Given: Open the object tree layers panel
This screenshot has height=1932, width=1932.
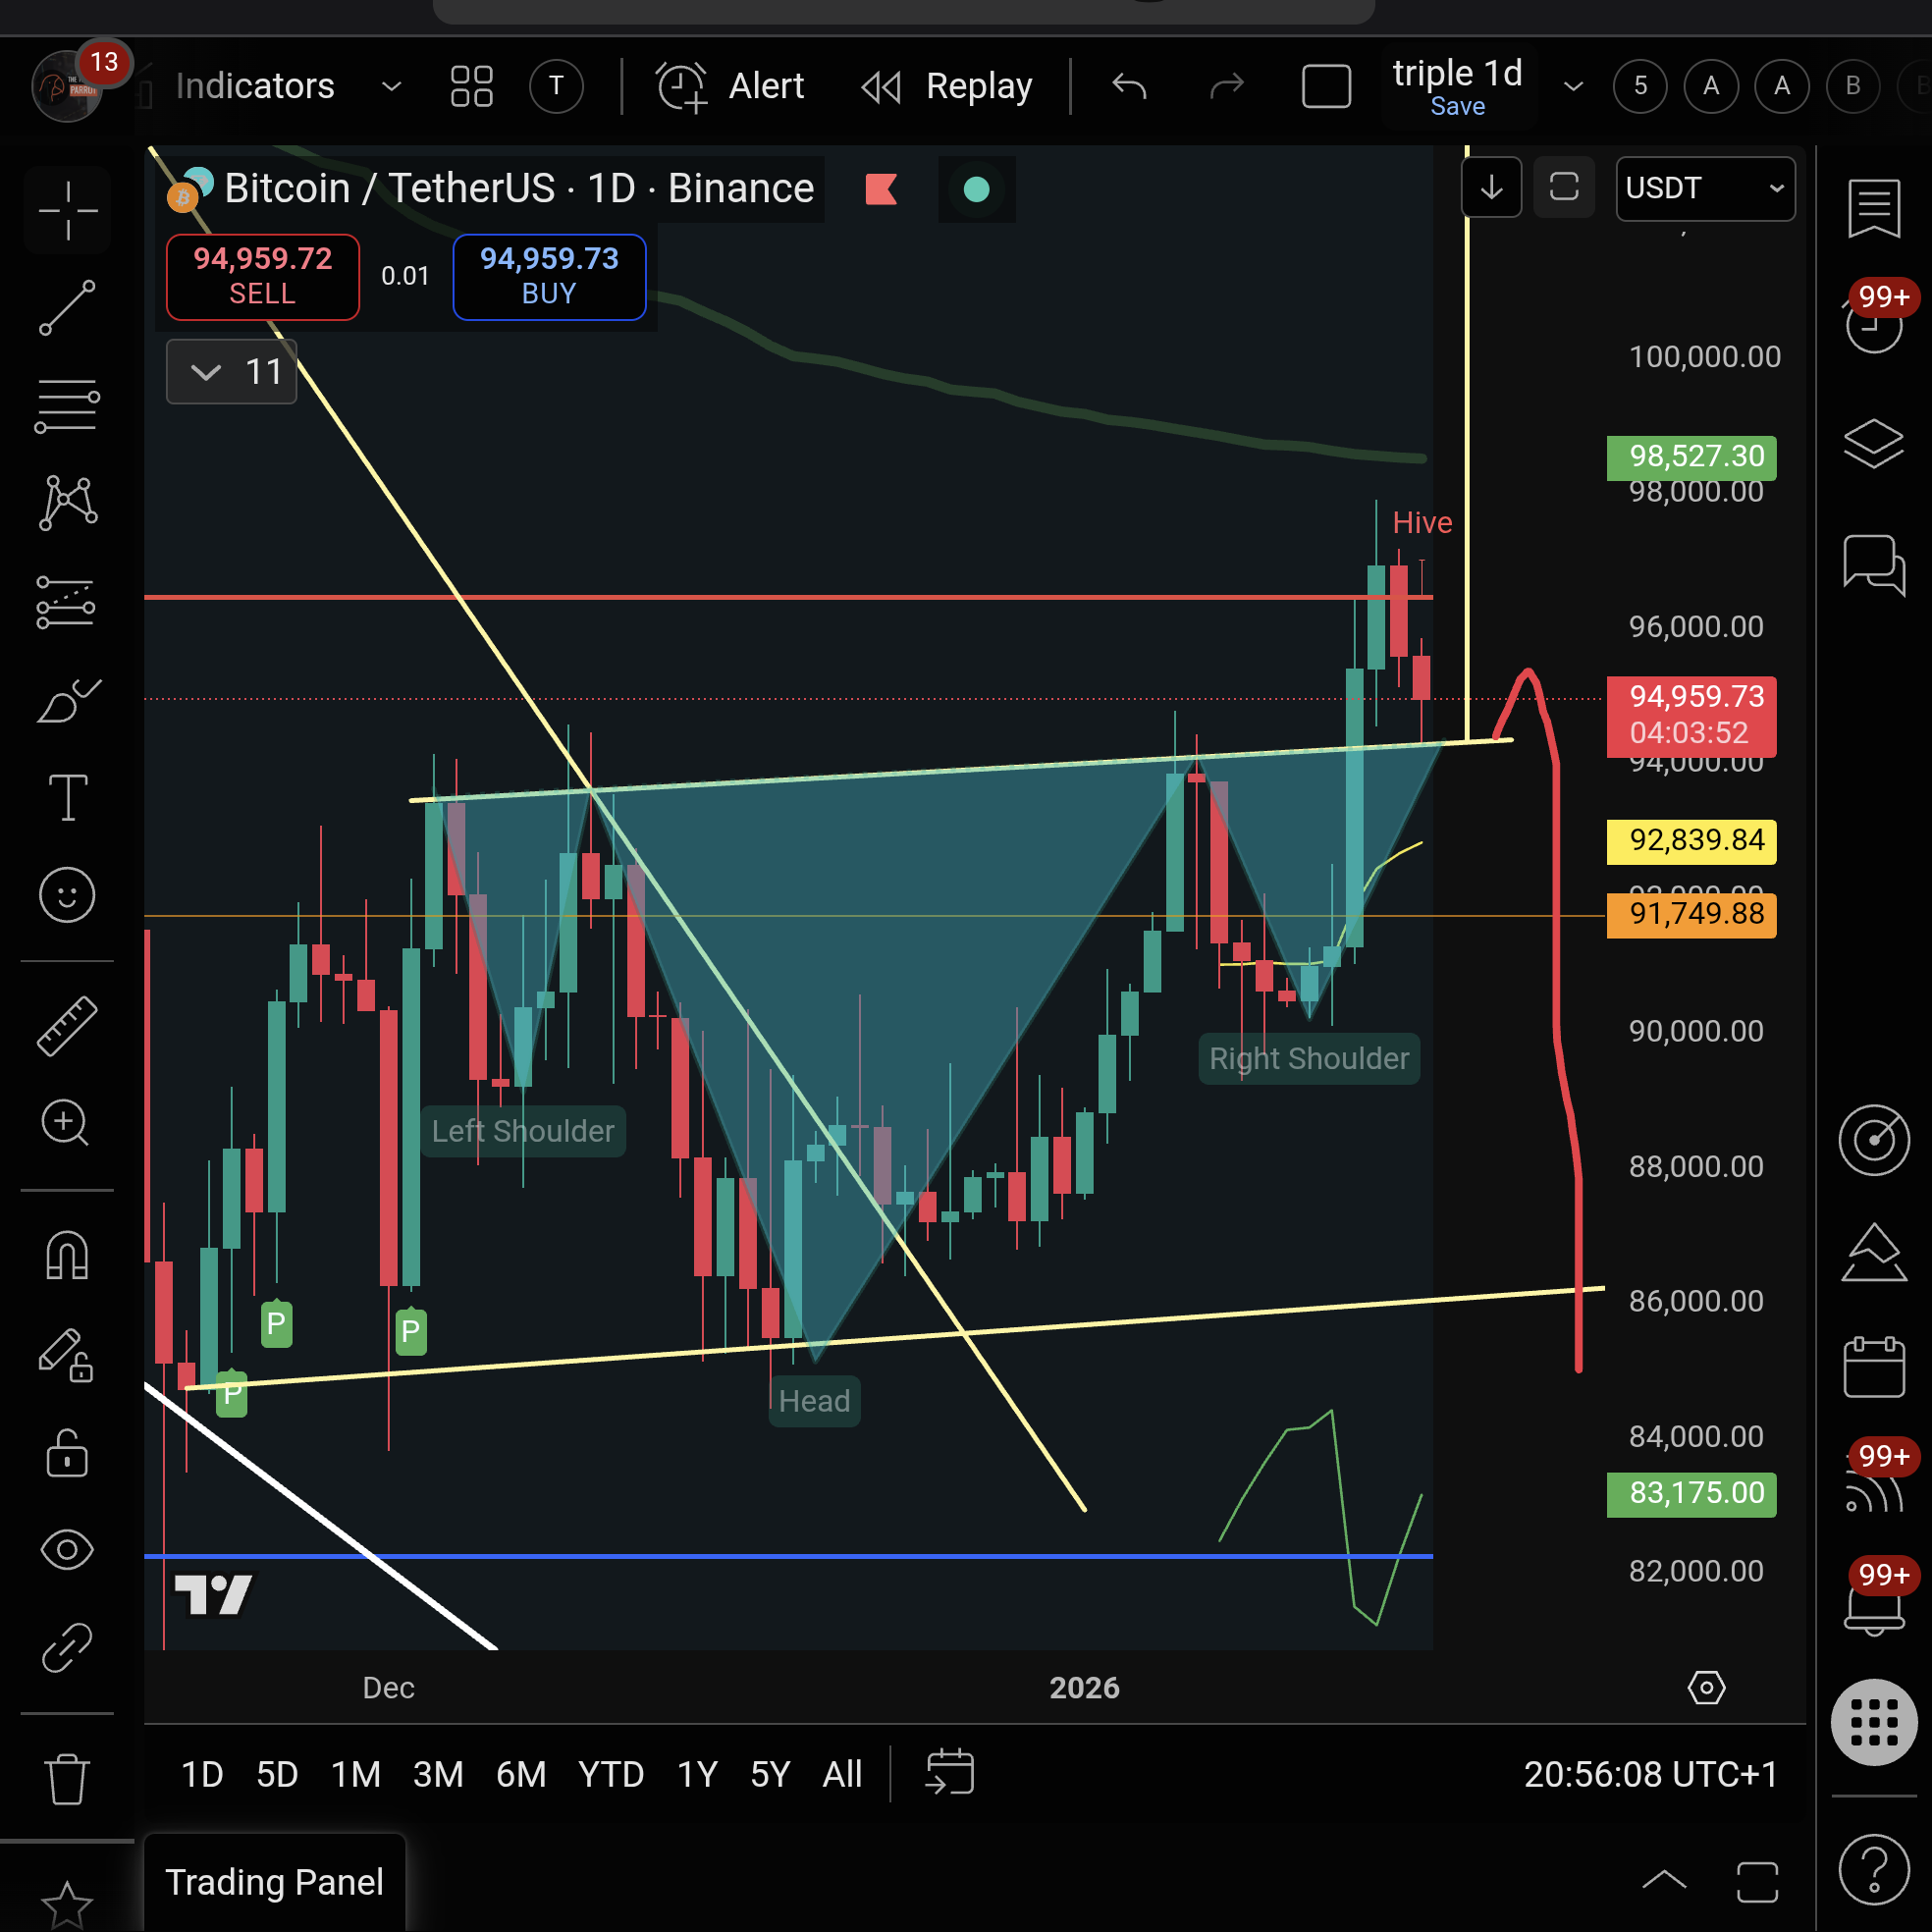Looking at the screenshot, I should coord(1873,443).
